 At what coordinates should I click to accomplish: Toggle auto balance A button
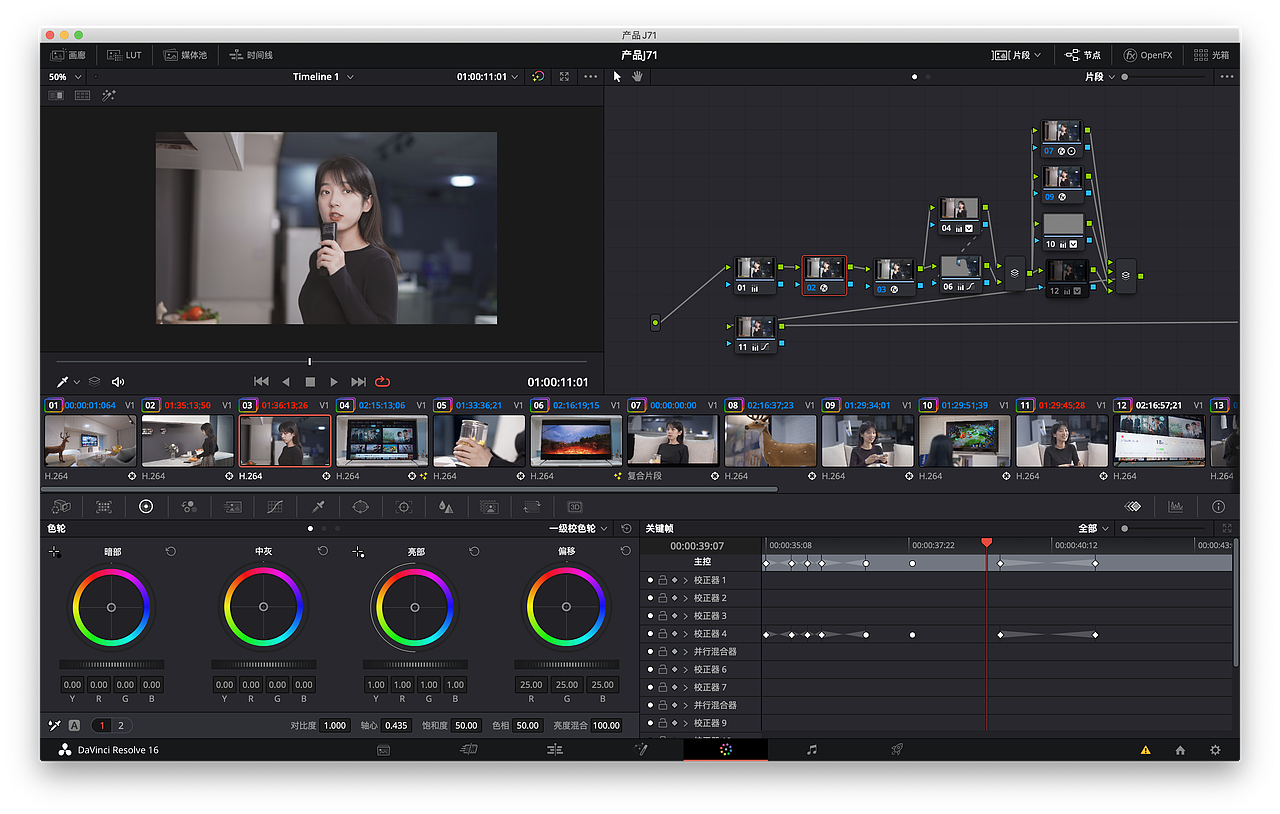pos(74,726)
